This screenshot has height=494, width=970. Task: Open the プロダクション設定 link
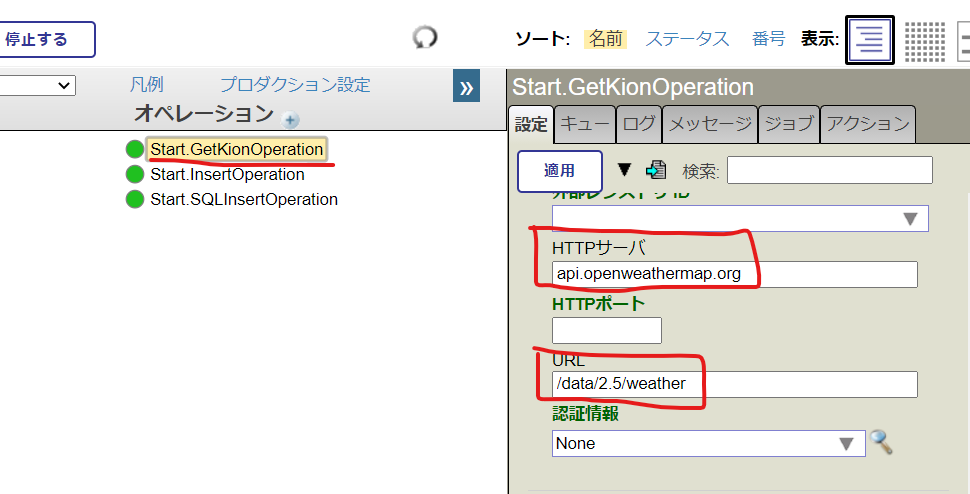tap(295, 85)
